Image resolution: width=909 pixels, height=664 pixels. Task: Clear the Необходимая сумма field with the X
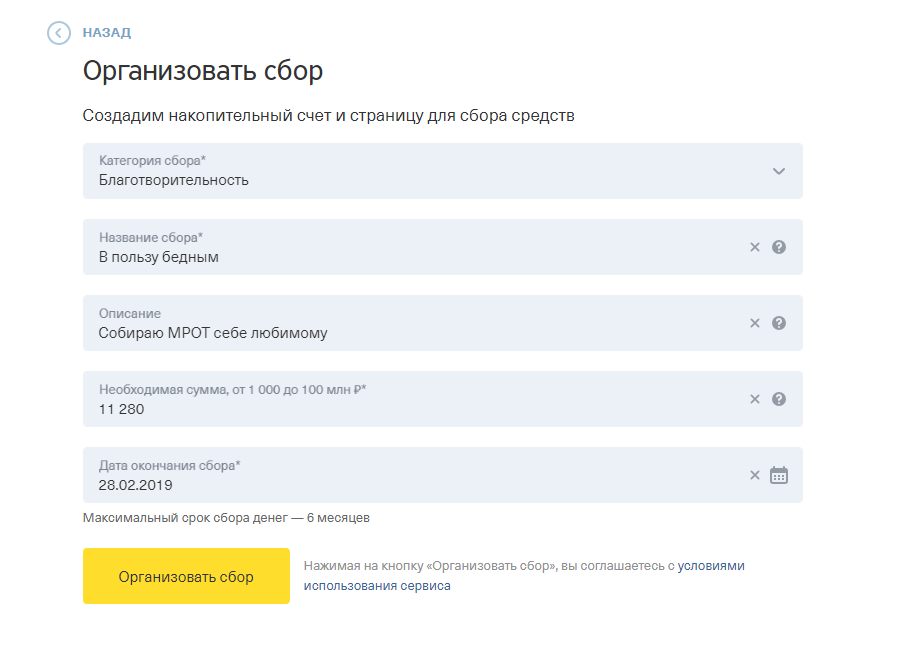755,399
